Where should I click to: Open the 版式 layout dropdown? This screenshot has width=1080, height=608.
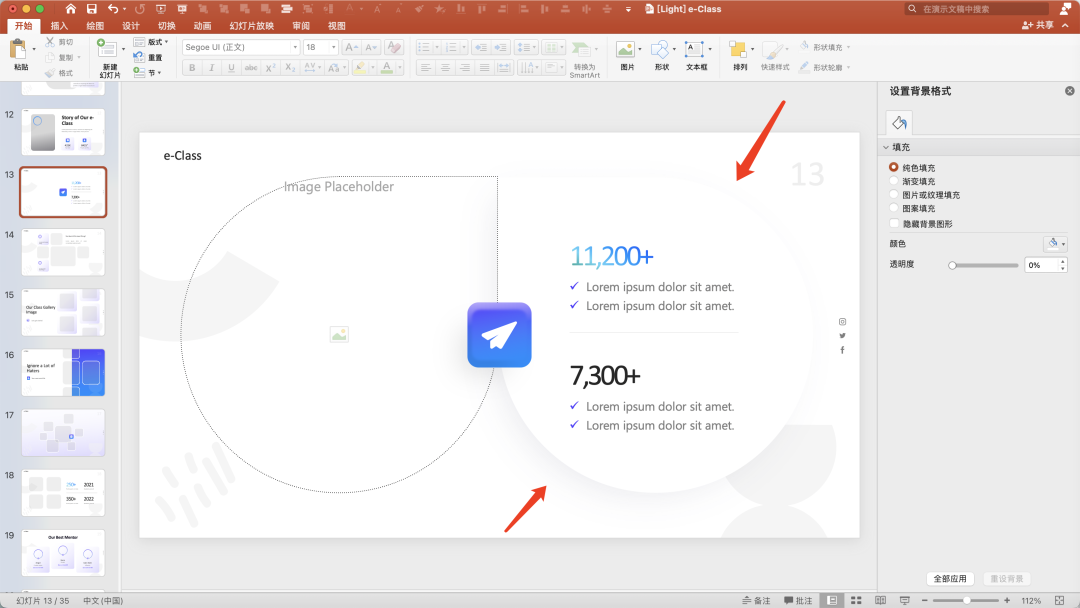(151, 42)
